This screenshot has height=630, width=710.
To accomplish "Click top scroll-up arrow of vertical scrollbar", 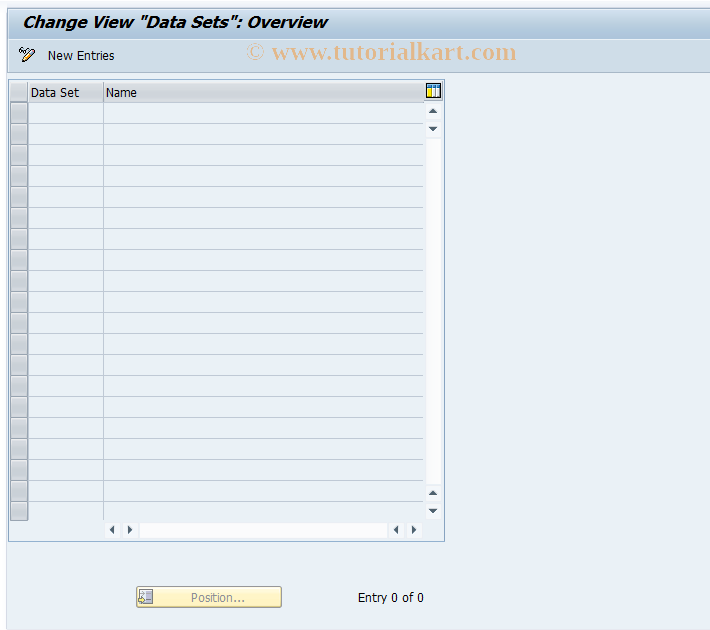I will coord(433,111).
